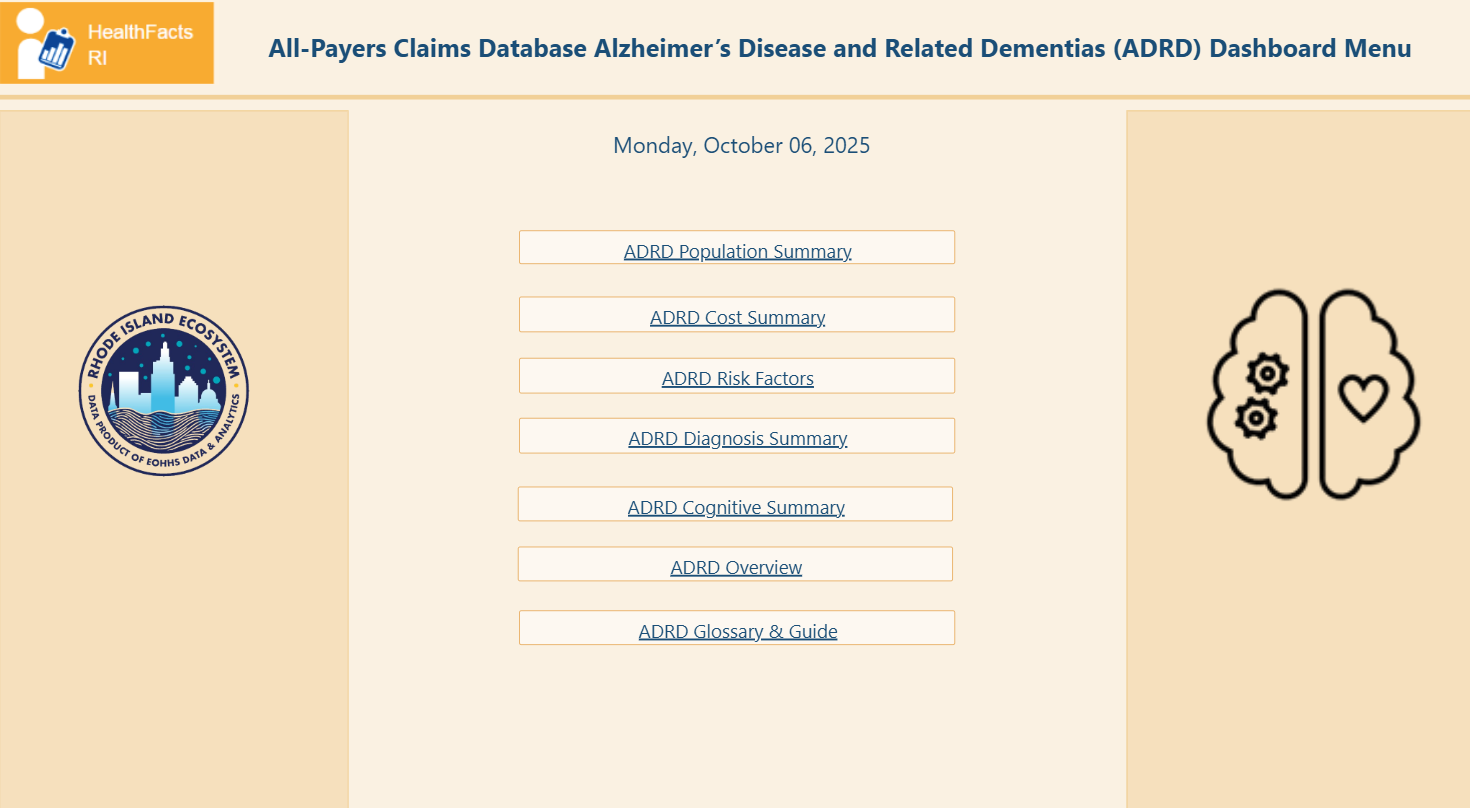This screenshot has width=1470, height=808.
Task: Select the ADRD Dashboard Menu title heading
Action: tap(839, 49)
